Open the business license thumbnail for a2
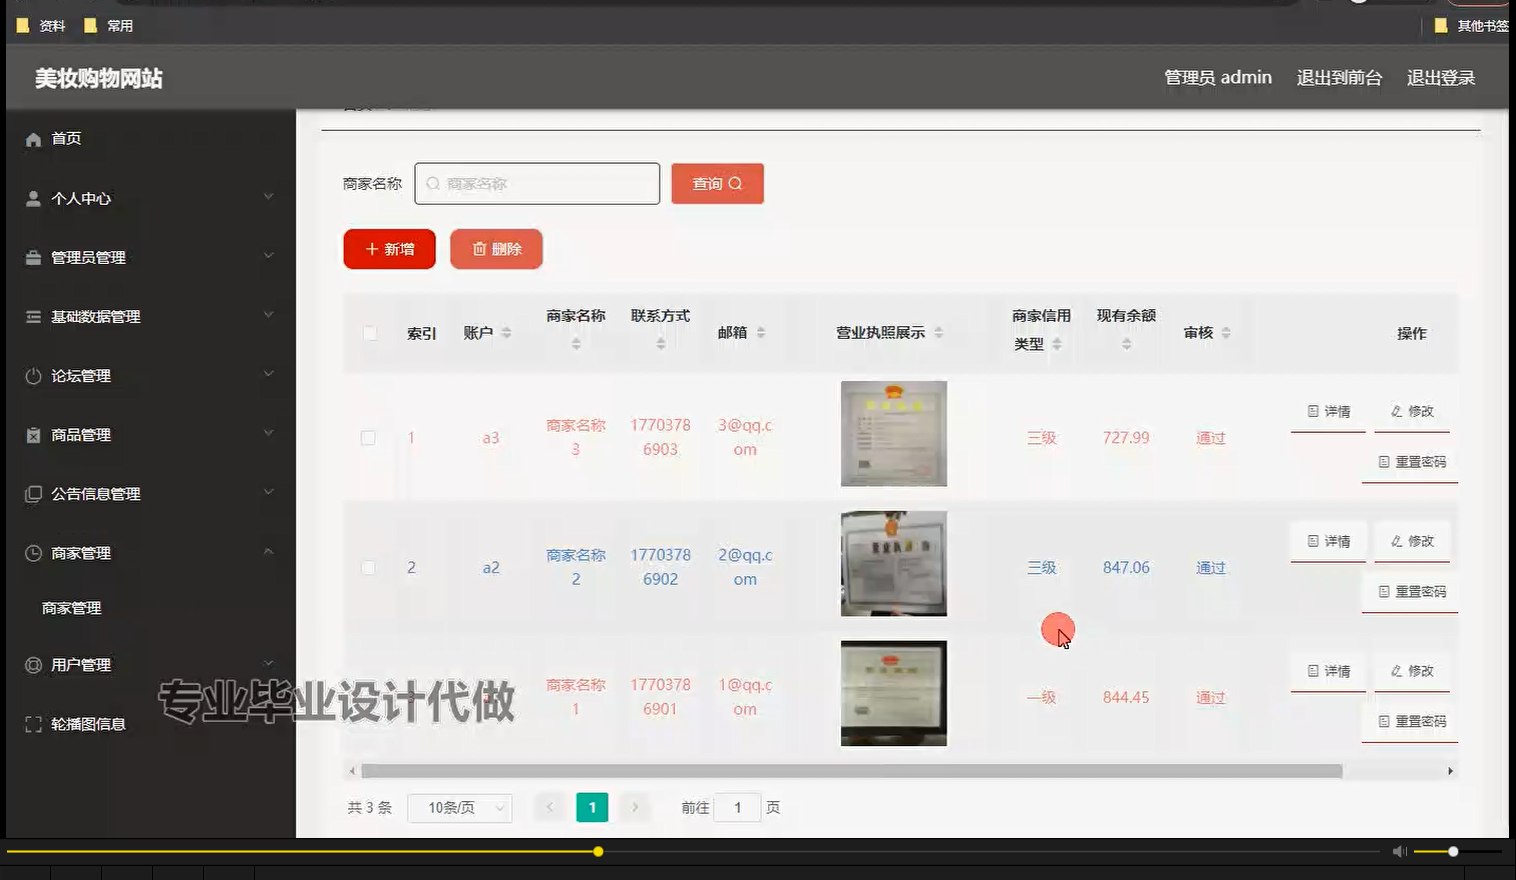Image resolution: width=1516 pixels, height=880 pixels. click(x=893, y=564)
